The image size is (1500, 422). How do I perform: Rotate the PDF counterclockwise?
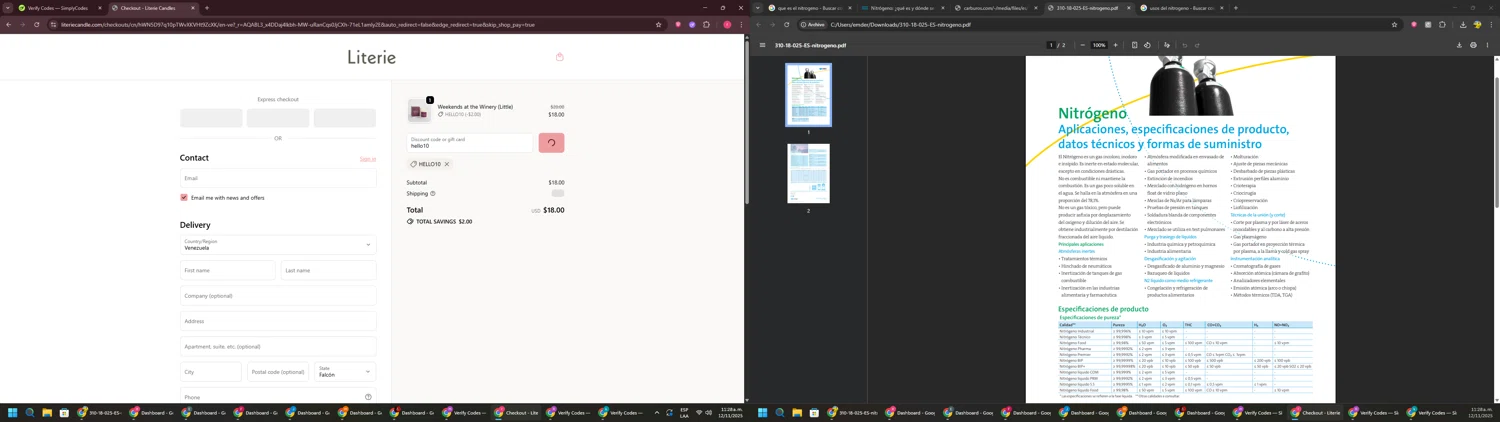(x=1147, y=45)
